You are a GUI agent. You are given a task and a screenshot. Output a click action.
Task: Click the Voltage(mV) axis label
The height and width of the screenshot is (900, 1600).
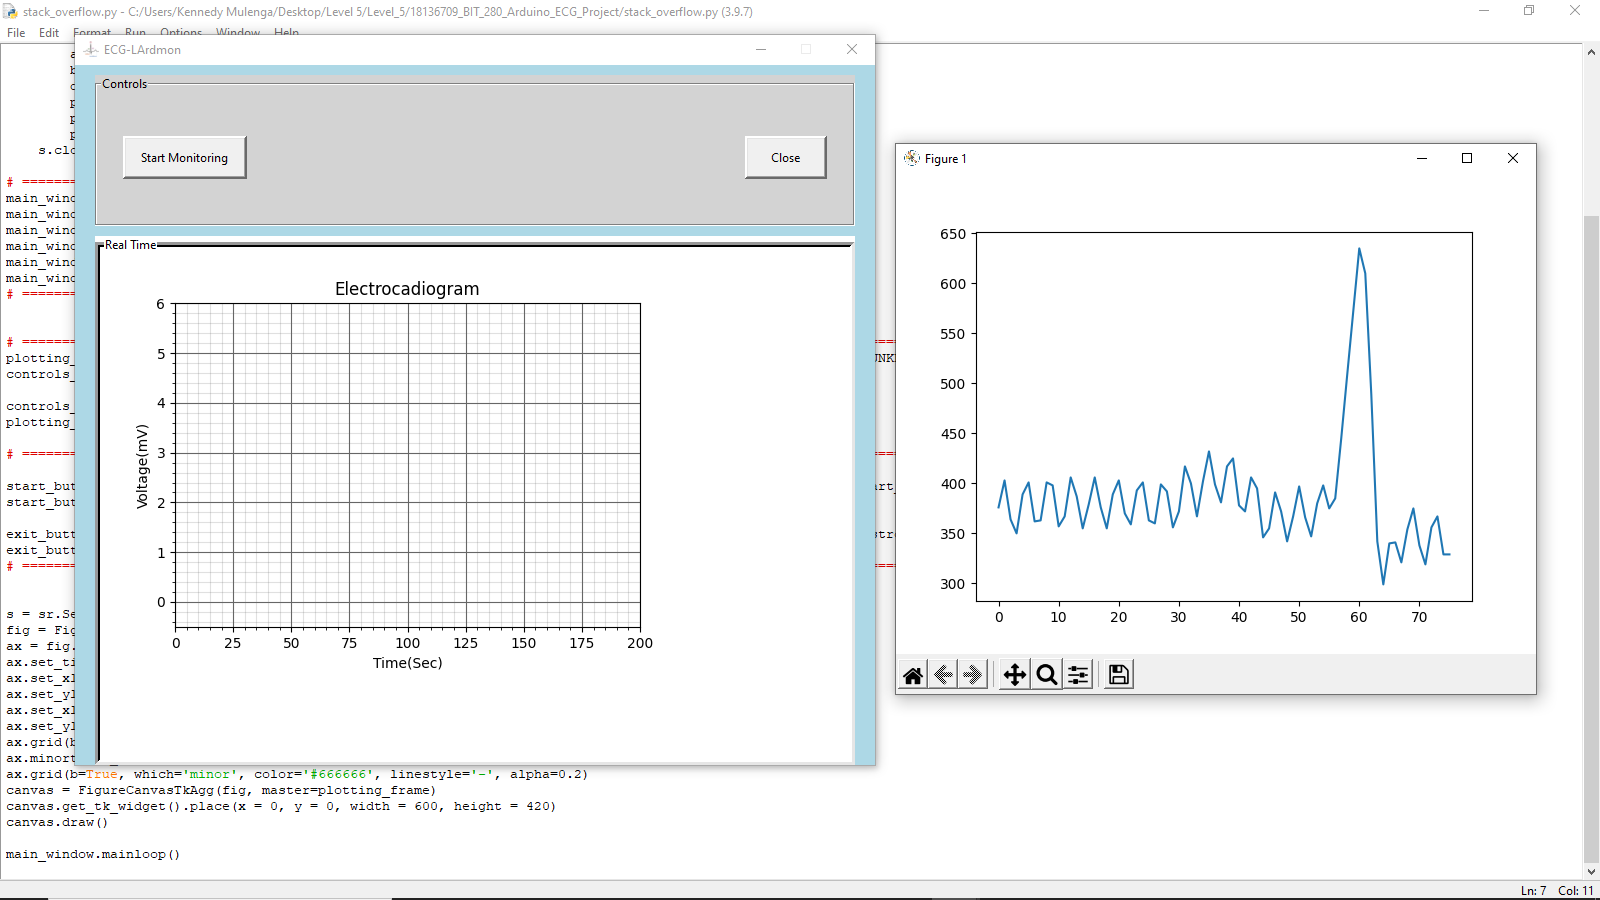coord(142,466)
